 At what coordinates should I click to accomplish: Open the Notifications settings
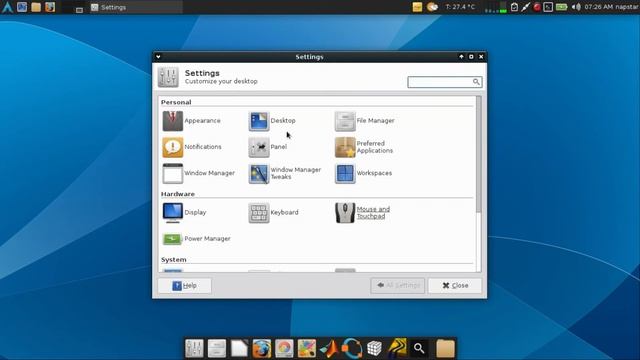[x=192, y=147]
